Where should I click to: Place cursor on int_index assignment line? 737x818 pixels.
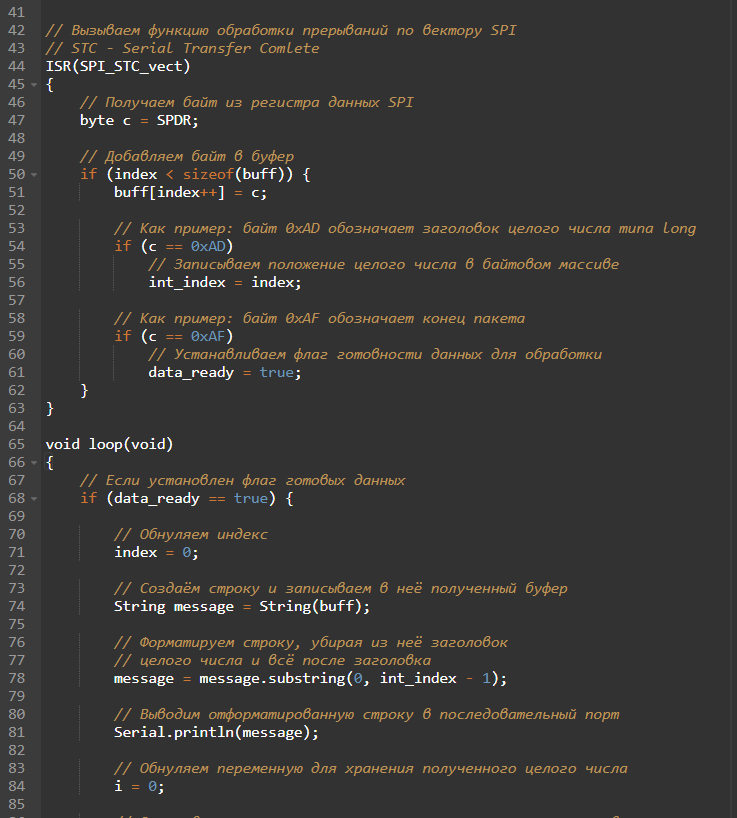225,283
